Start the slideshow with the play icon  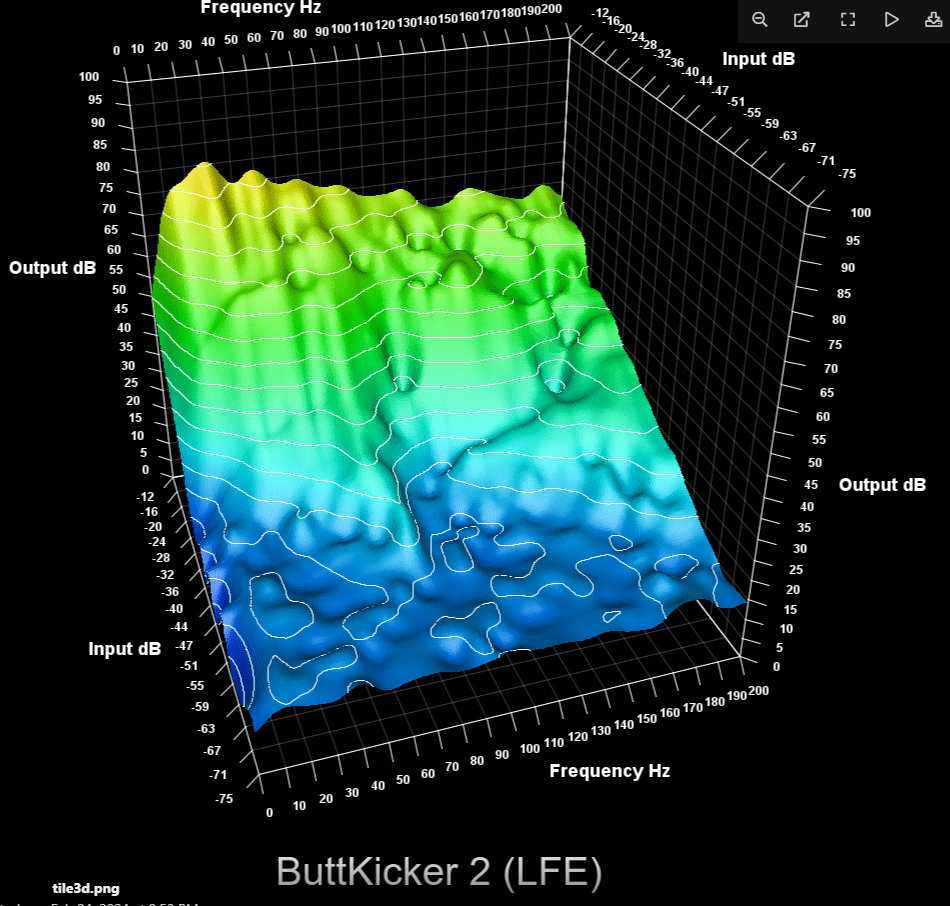click(891, 19)
